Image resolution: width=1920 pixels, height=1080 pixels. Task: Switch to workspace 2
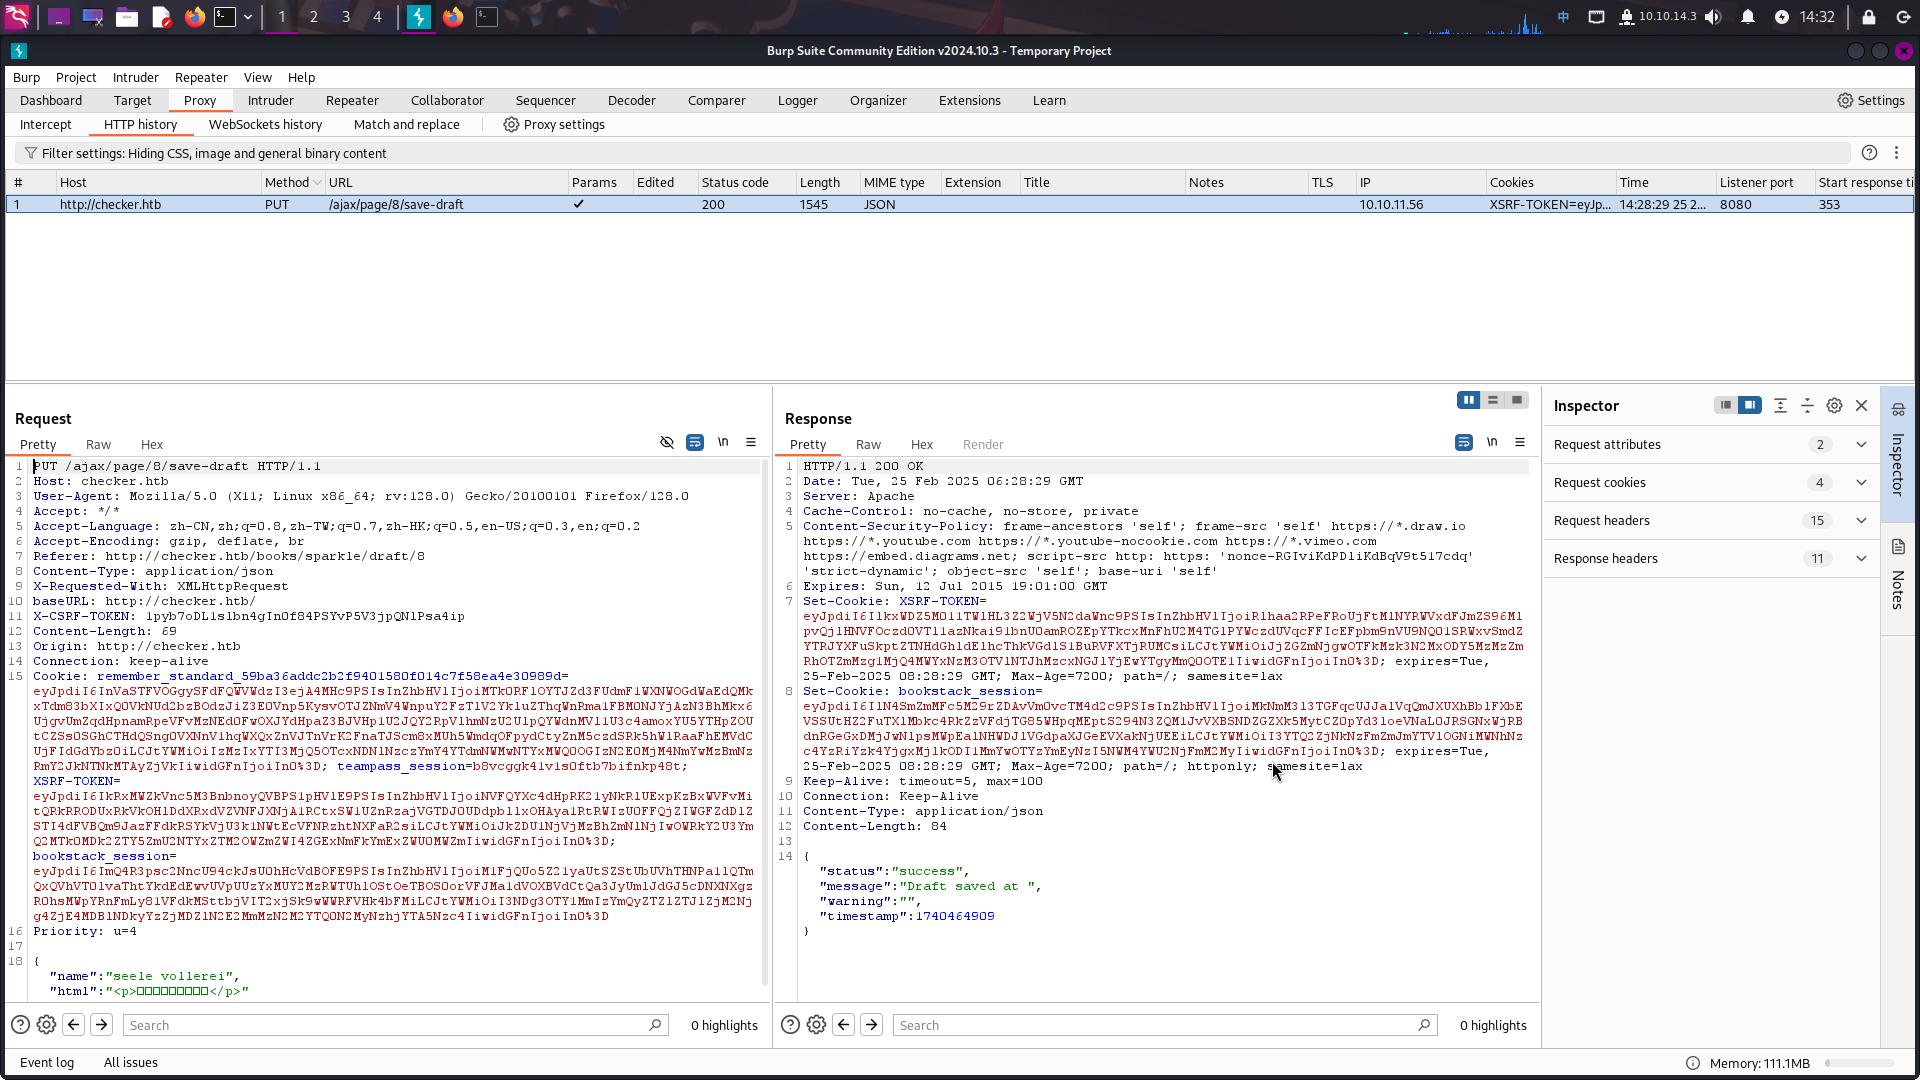click(314, 17)
